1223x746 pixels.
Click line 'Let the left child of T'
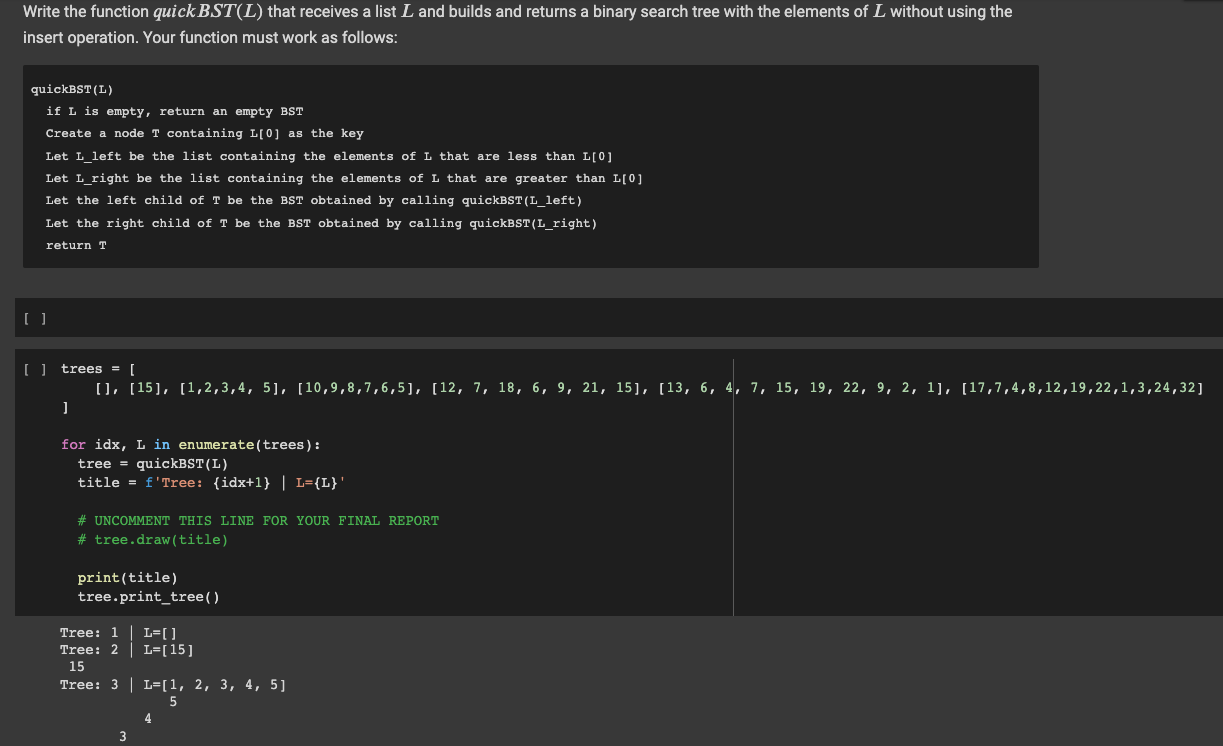click(314, 200)
